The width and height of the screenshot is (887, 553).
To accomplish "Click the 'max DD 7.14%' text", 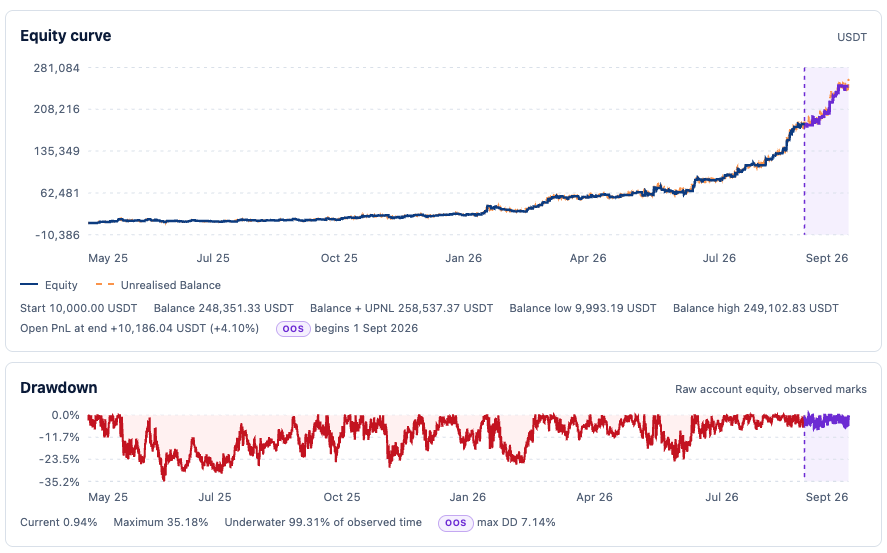I will pyautogui.click(x=516, y=522).
